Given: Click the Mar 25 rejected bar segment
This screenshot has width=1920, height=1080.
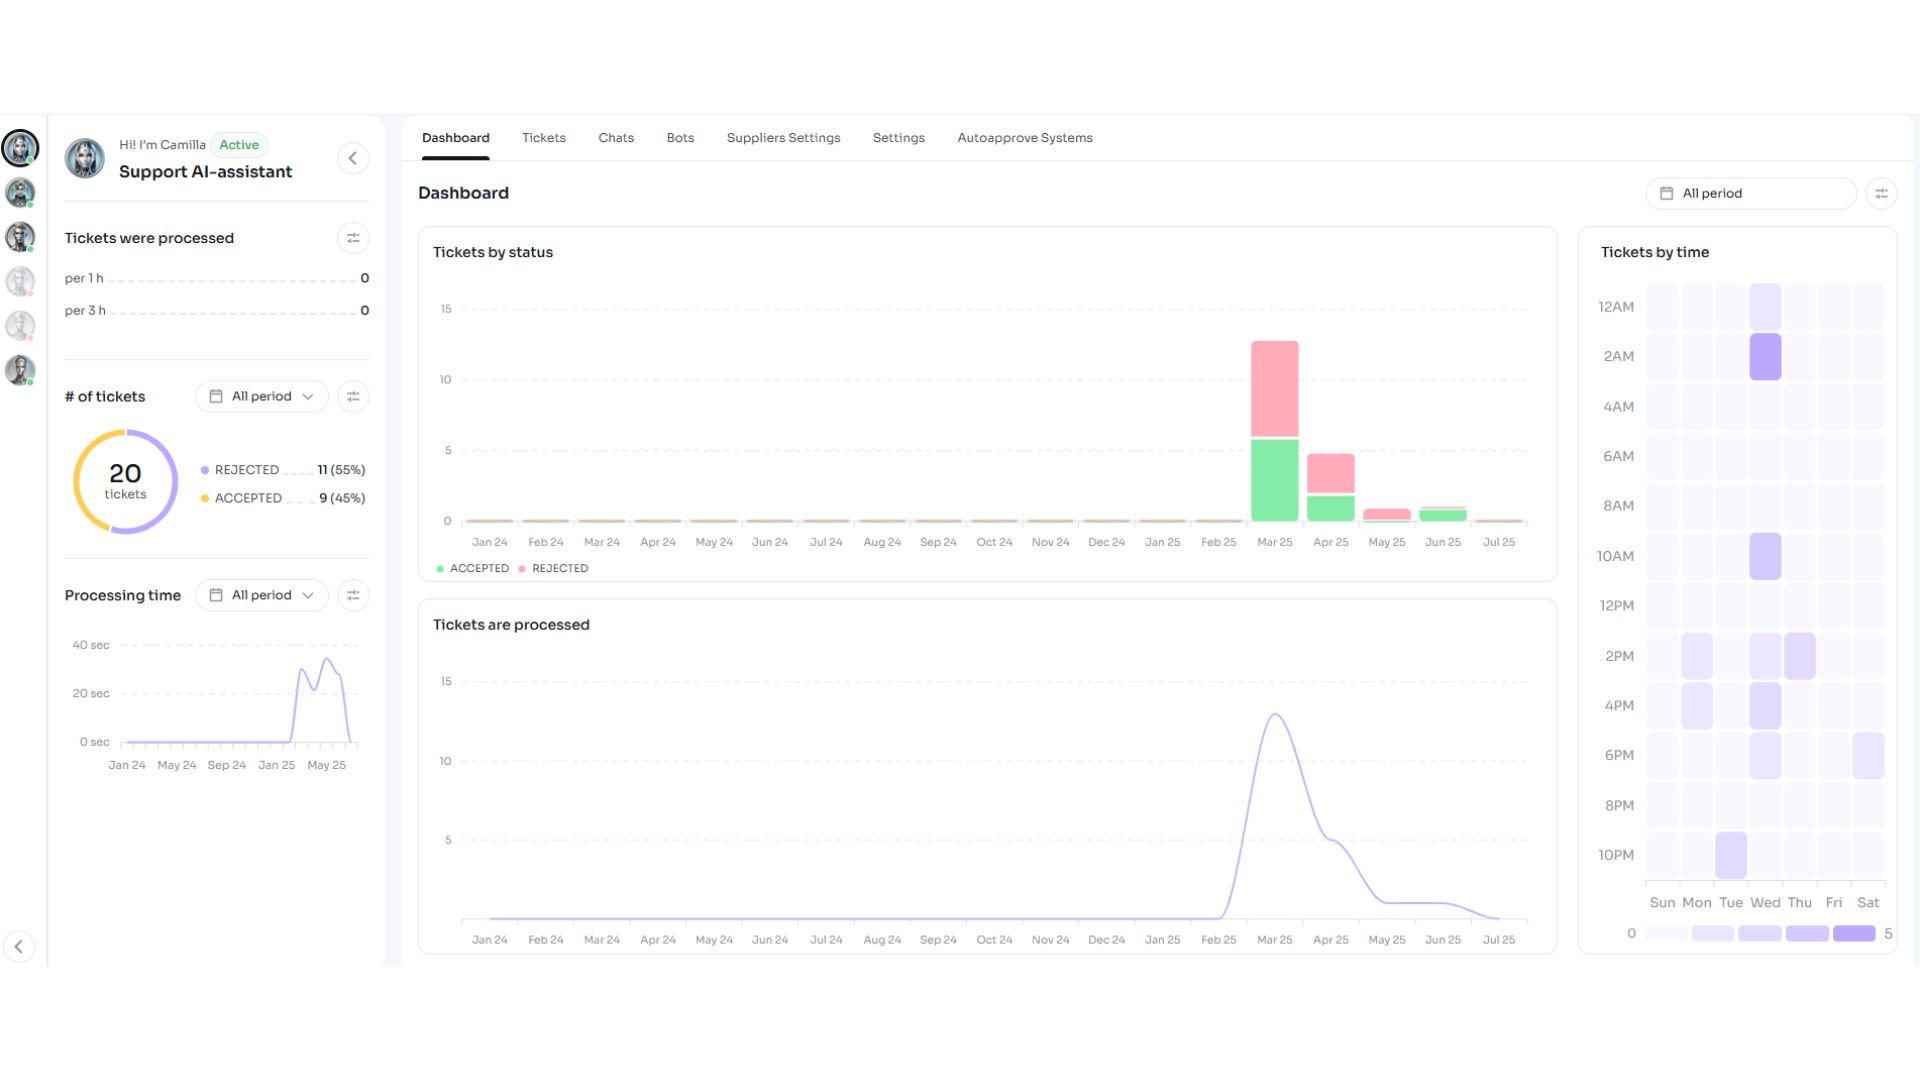Looking at the screenshot, I should tap(1274, 389).
